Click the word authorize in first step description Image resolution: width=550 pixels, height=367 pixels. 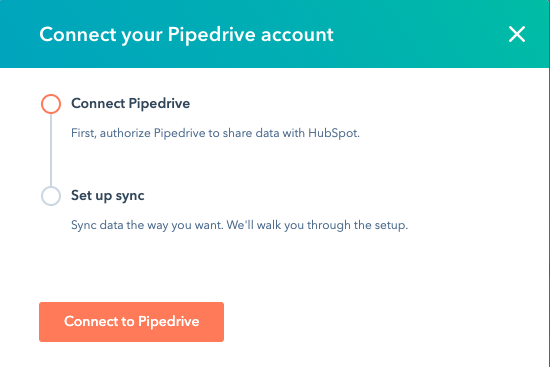(x=125, y=133)
